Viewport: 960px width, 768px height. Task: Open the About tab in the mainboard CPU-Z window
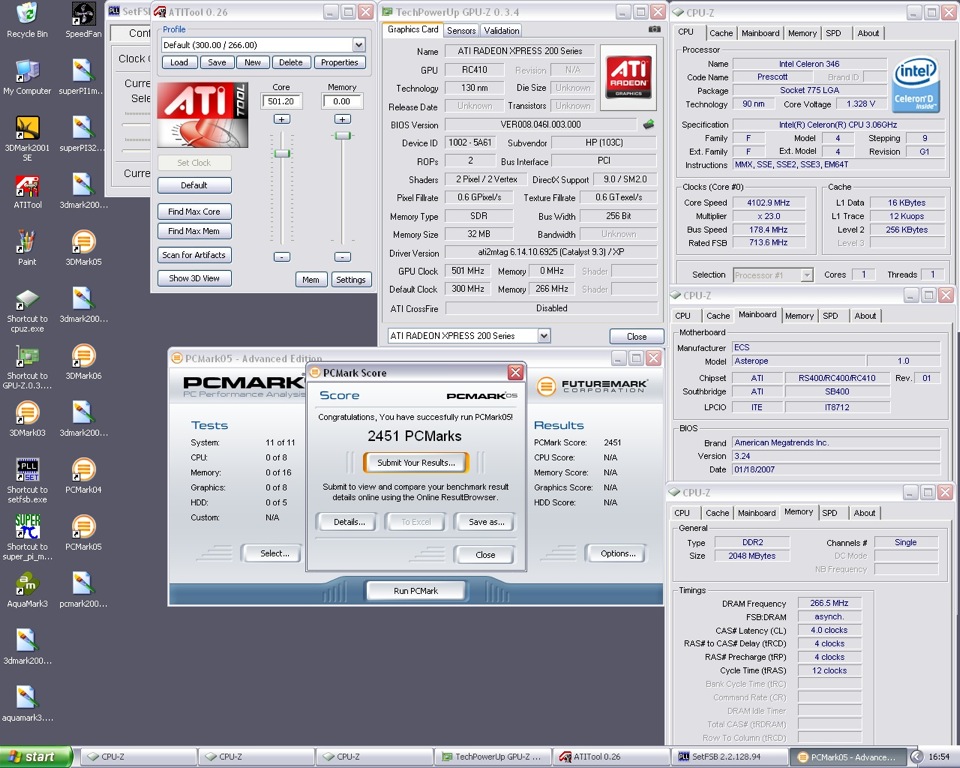(865, 316)
